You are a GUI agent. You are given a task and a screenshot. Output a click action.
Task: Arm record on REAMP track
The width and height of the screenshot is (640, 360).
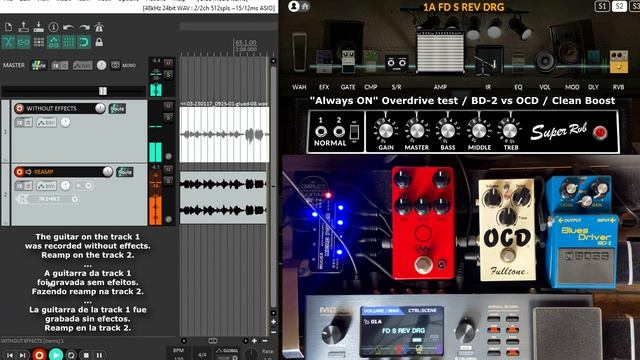pos(19,172)
